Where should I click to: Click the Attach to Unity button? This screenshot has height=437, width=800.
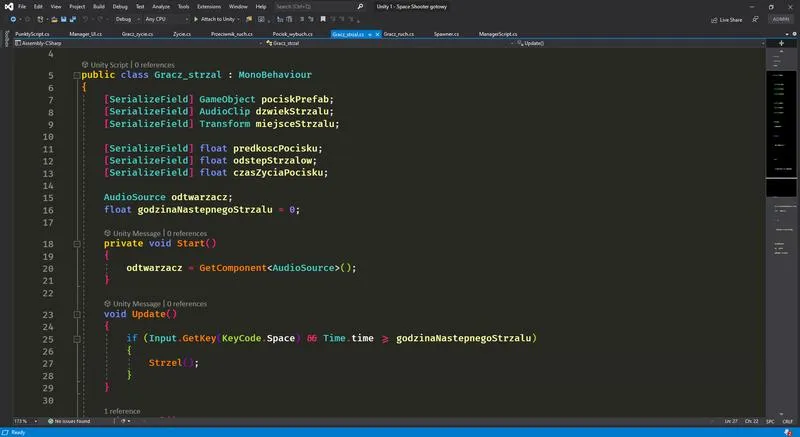pyautogui.click(x=214, y=19)
